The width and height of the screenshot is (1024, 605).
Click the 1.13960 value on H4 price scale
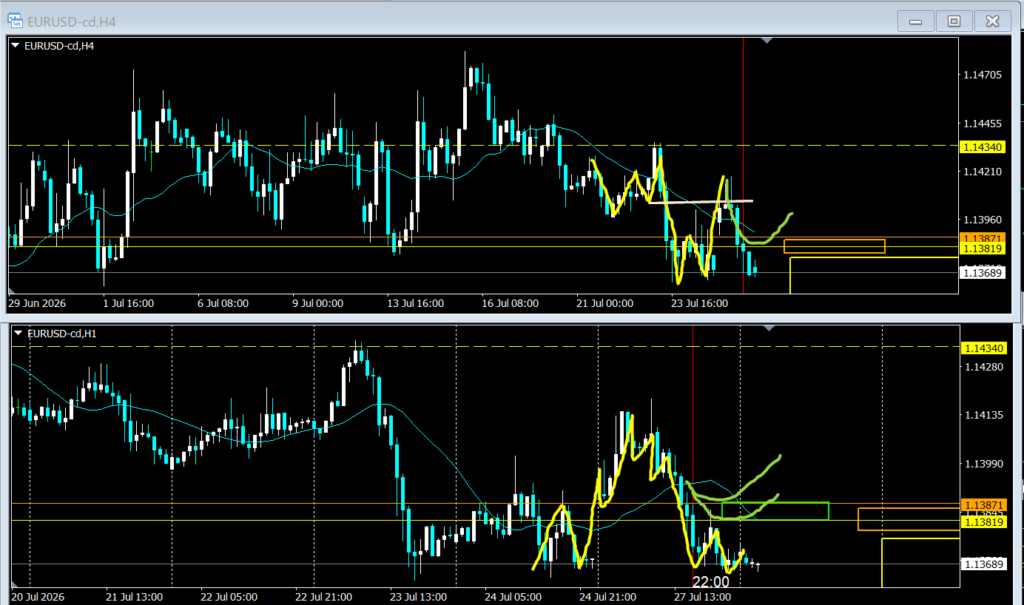click(x=983, y=220)
